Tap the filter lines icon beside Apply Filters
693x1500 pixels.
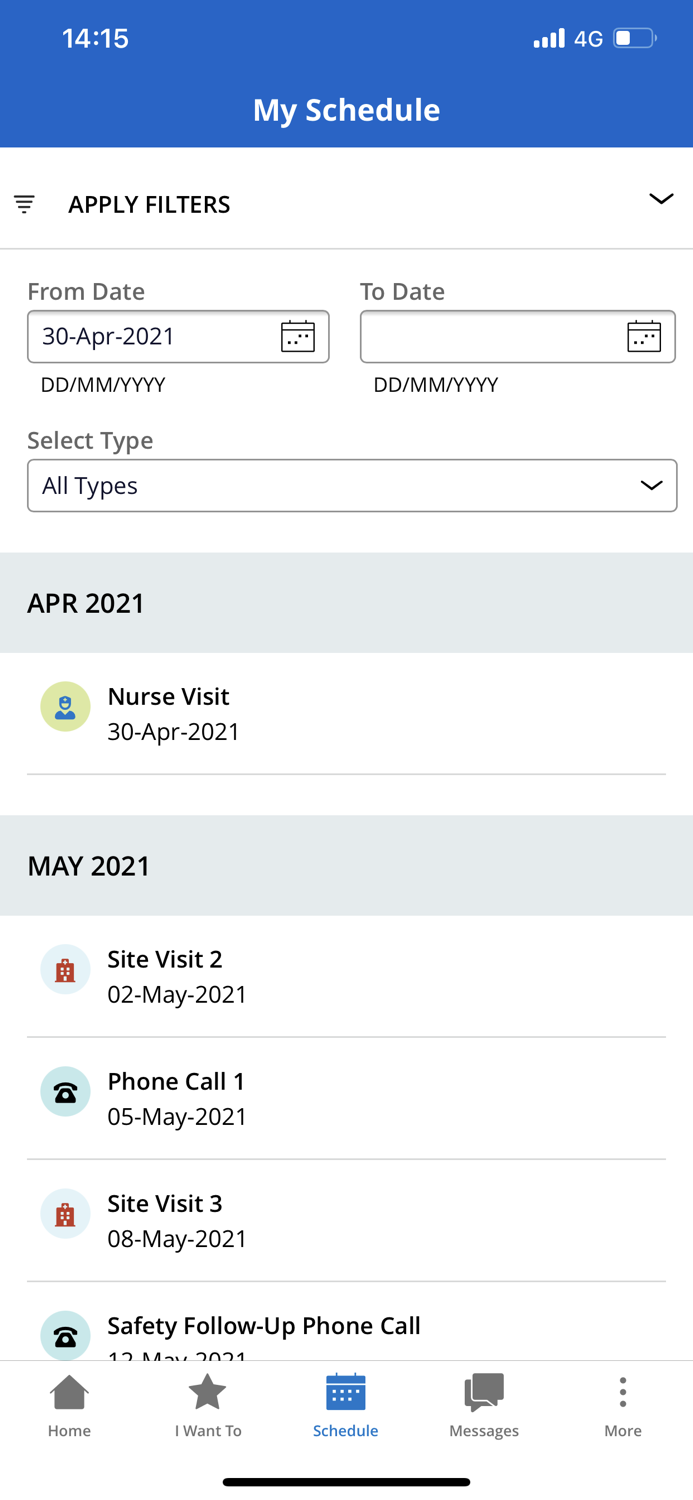25,204
